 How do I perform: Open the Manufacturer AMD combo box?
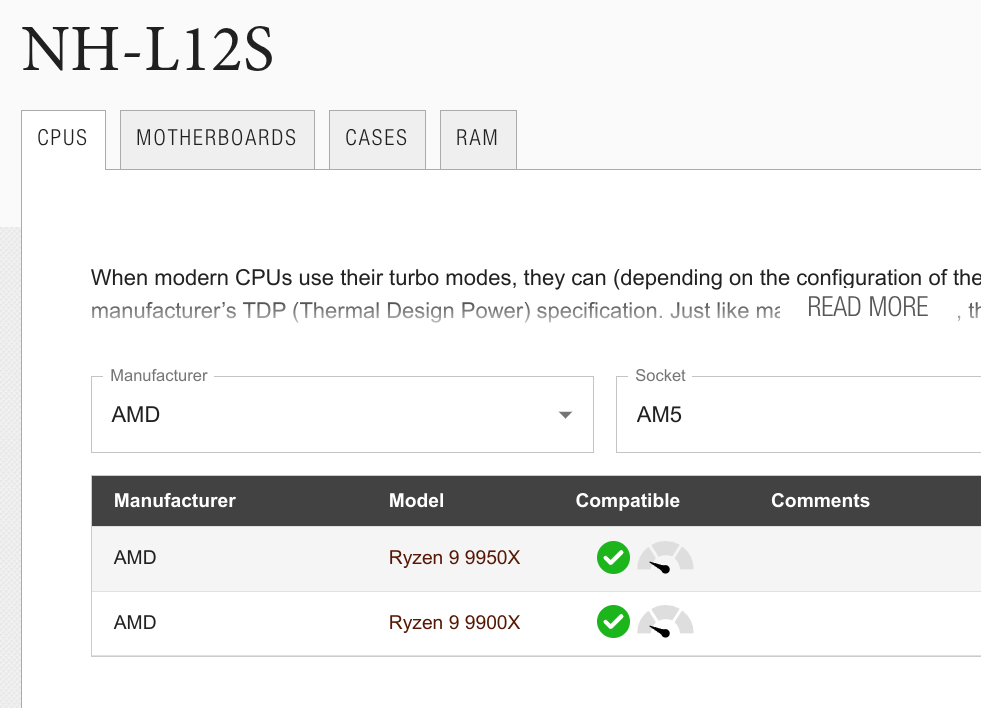click(330, 415)
